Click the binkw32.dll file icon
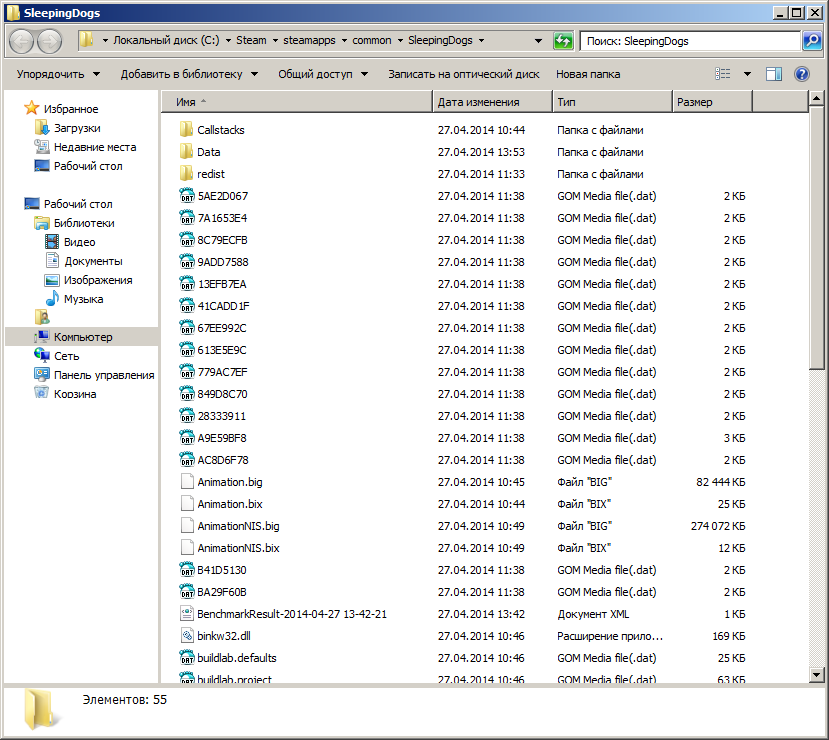This screenshot has width=829, height=740. pos(187,636)
